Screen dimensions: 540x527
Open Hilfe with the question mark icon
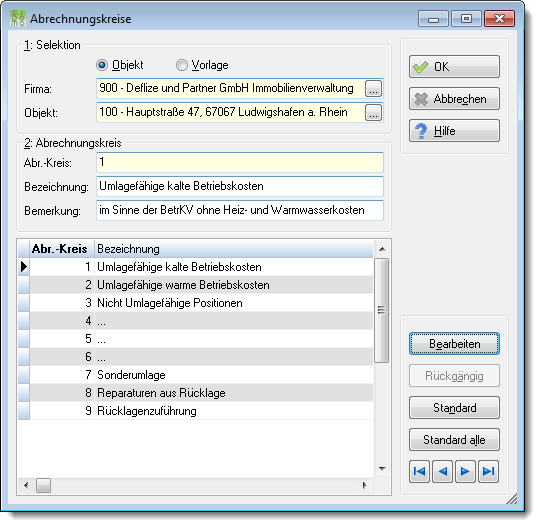(x=454, y=131)
